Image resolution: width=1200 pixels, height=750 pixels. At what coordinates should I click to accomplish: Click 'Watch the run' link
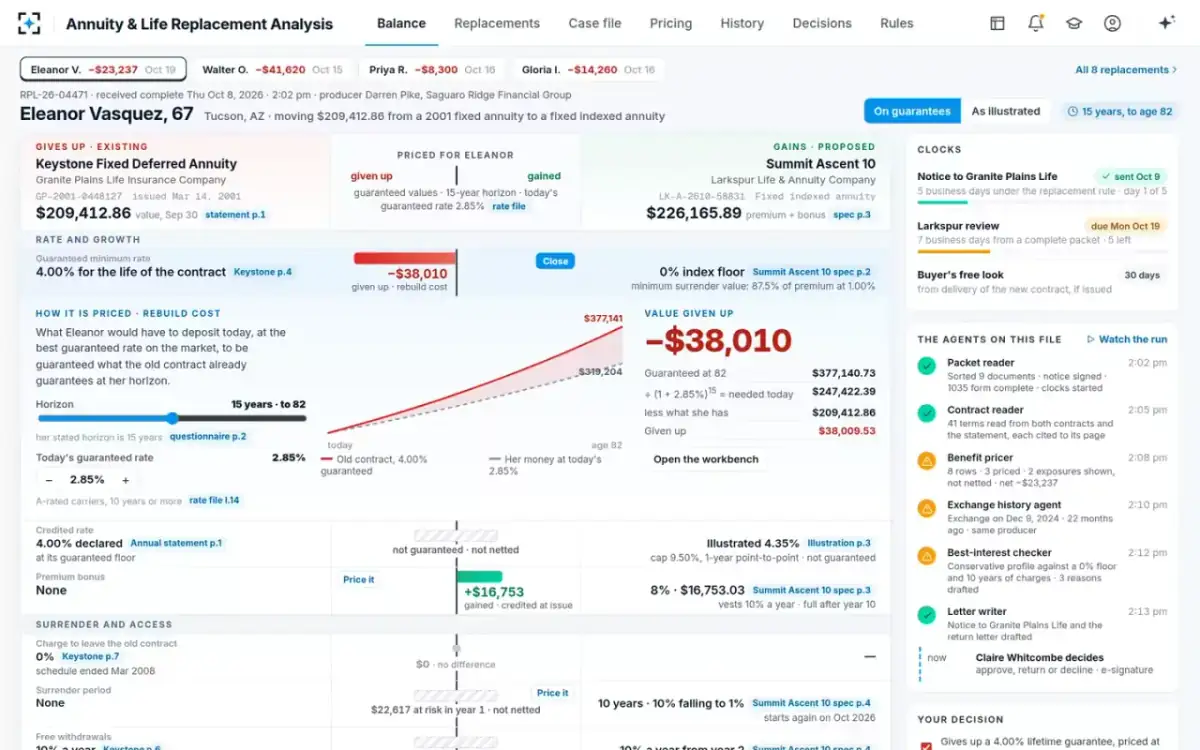click(1127, 339)
